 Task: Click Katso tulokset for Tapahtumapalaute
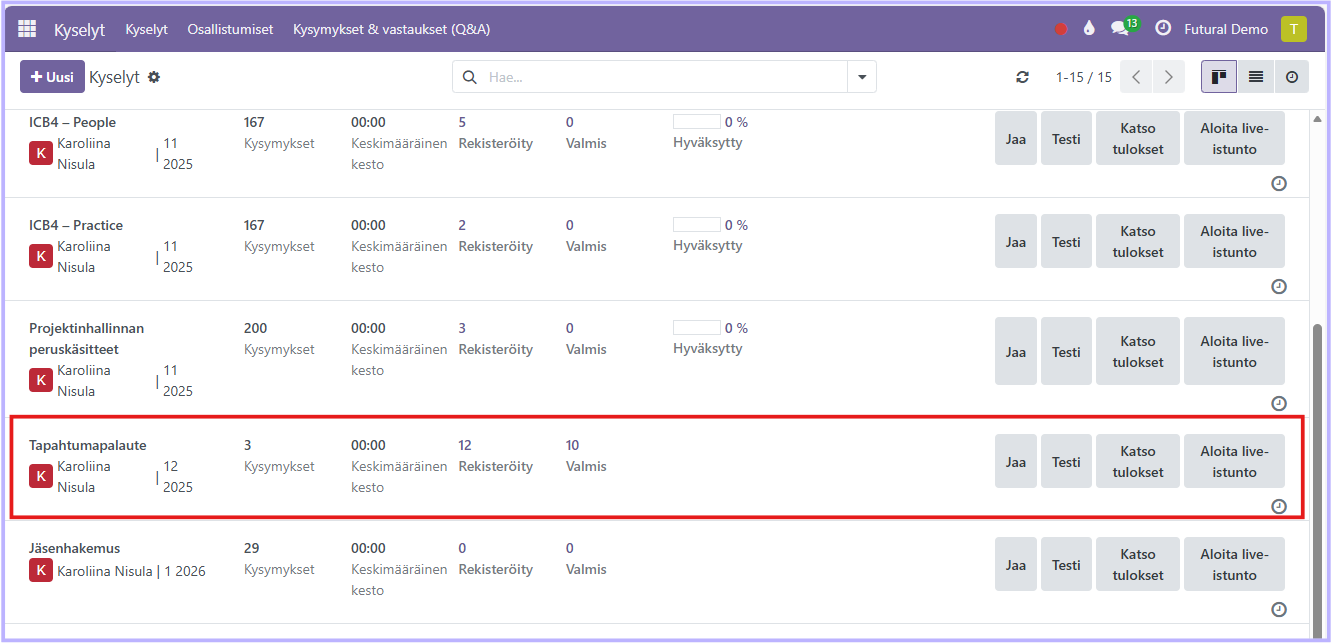coord(1138,461)
